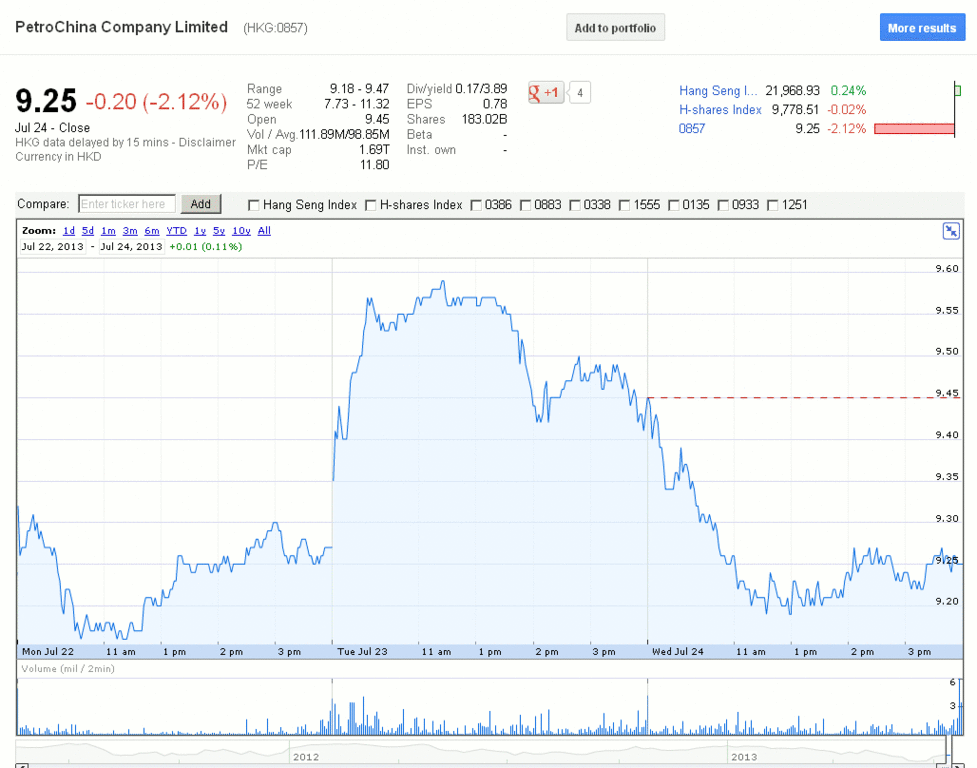
Task: Focus the Enter ticker here field
Action: pos(126,204)
